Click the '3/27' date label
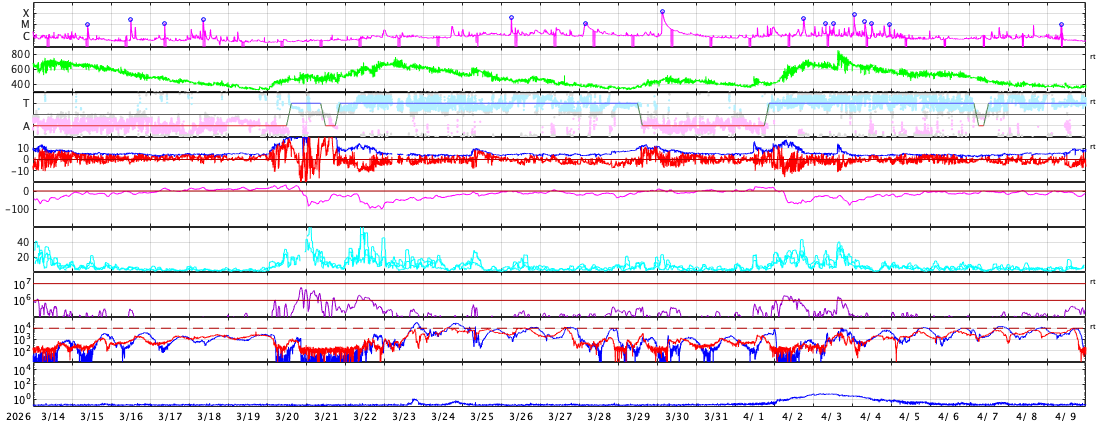 560,416
